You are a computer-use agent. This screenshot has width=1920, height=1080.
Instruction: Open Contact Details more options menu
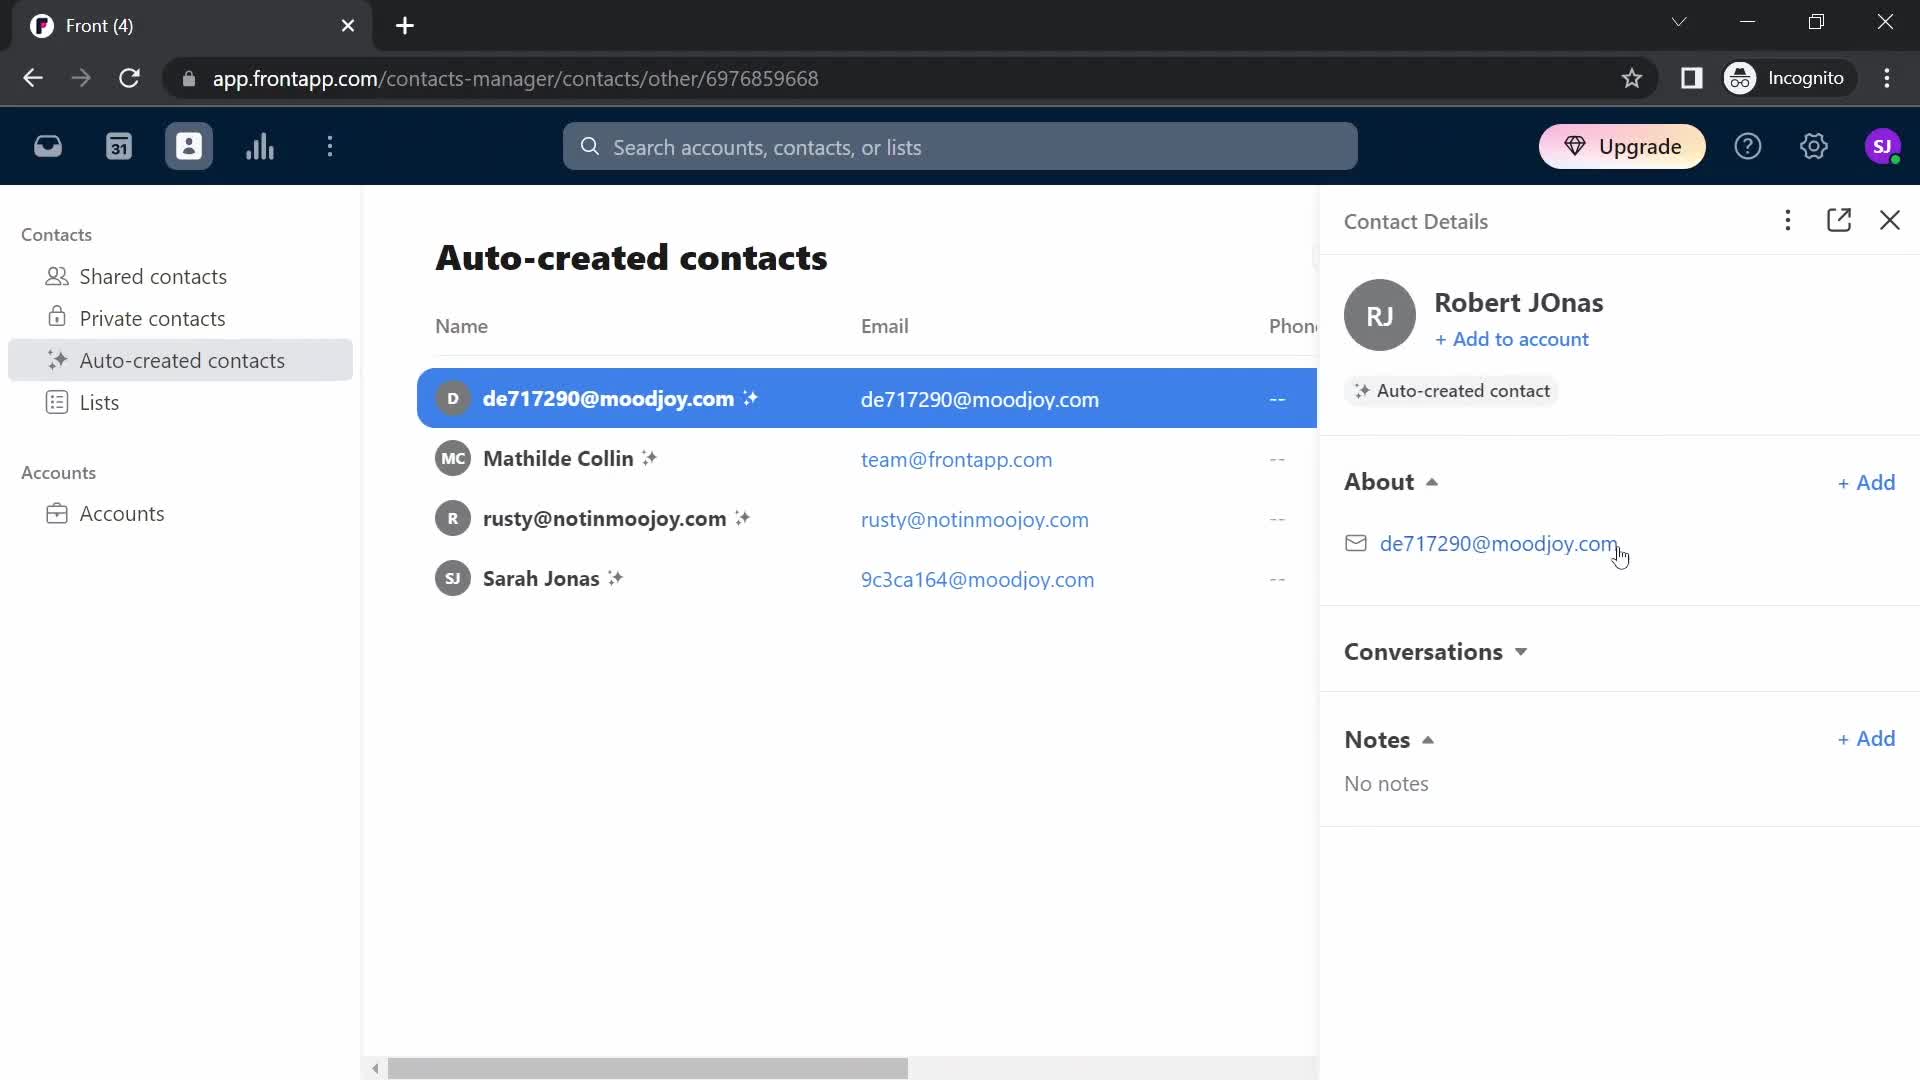(1788, 220)
